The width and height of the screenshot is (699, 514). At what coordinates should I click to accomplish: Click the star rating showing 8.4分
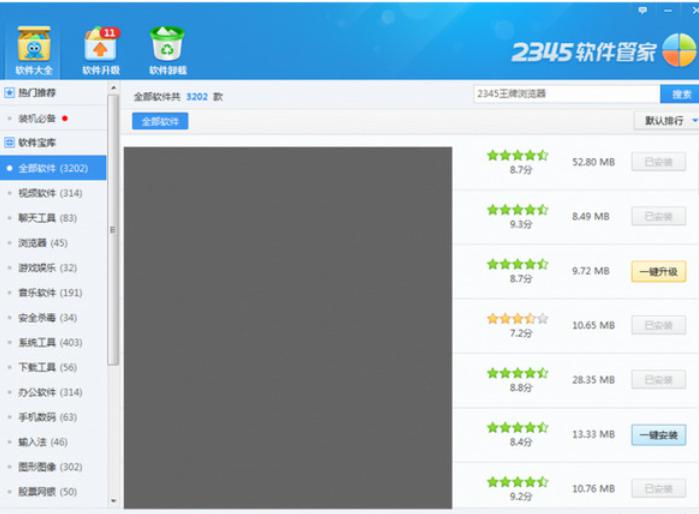[518, 428]
